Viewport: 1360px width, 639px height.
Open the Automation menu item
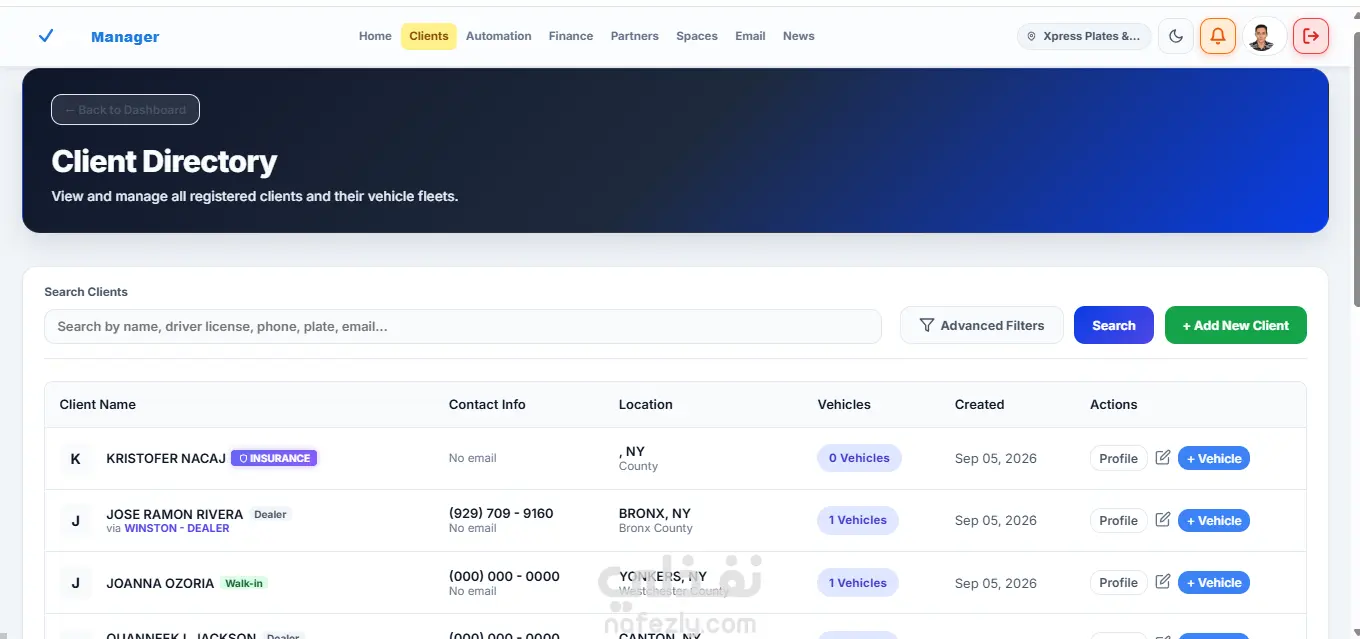click(x=499, y=36)
